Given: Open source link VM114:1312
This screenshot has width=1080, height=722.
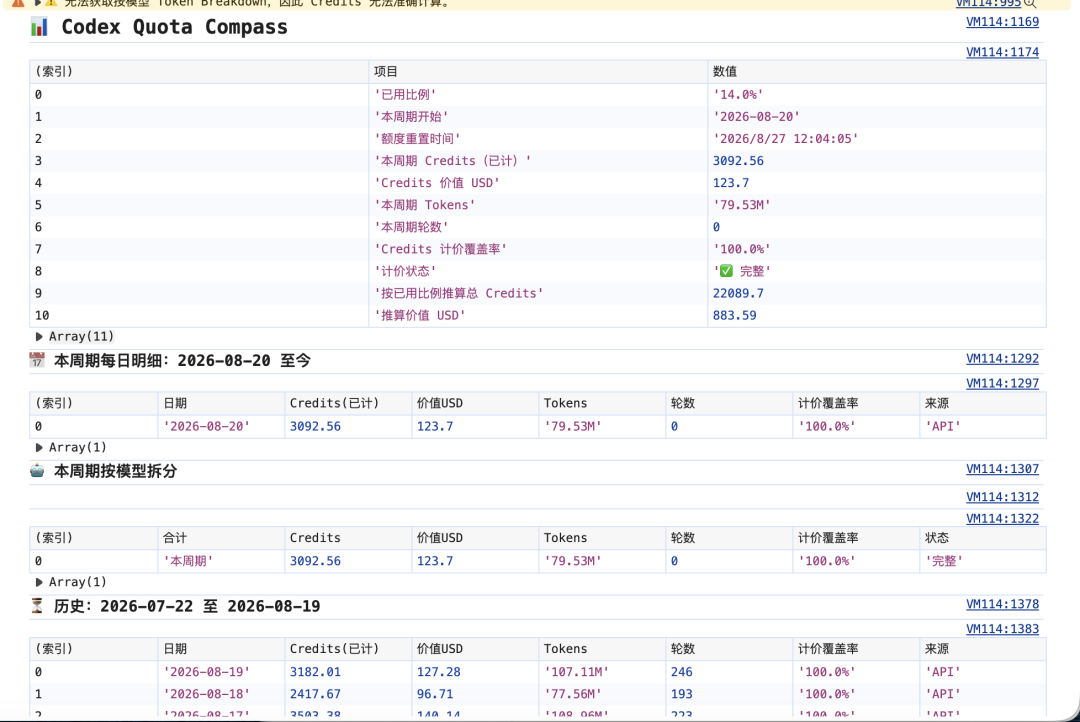Looking at the screenshot, I should (x=1002, y=497).
